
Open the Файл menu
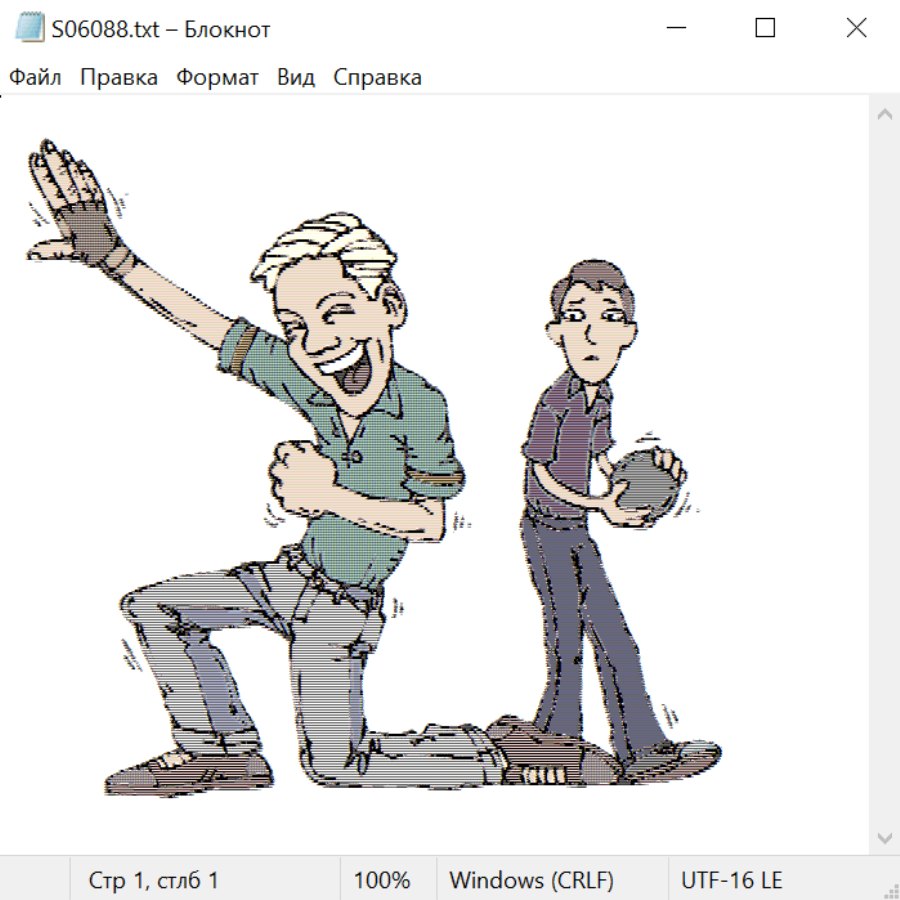click(x=35, y=78)
